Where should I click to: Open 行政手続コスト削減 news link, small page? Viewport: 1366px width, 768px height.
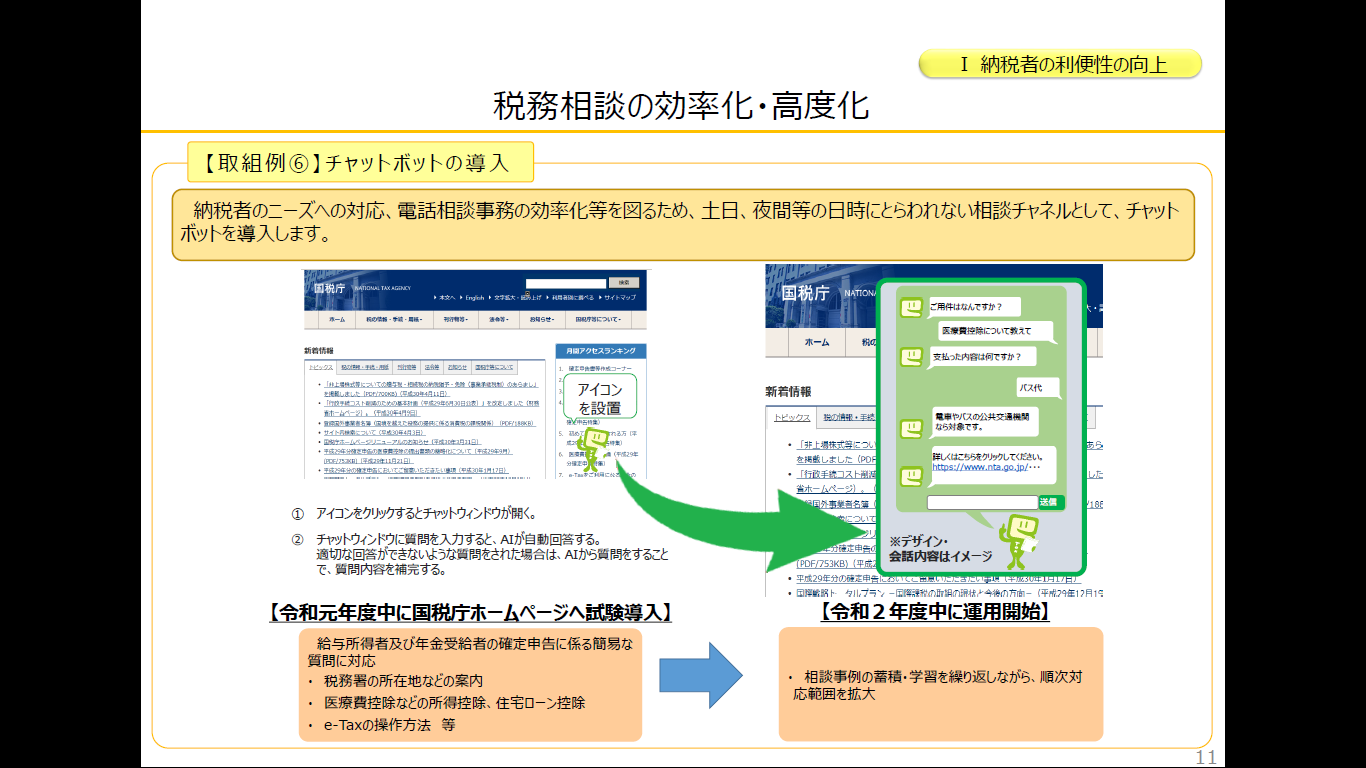[431, 408]
